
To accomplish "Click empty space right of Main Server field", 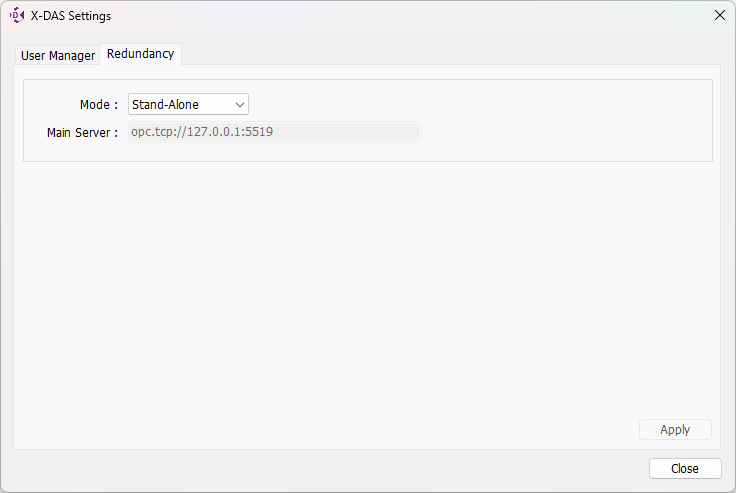I will tap(560, 132).
